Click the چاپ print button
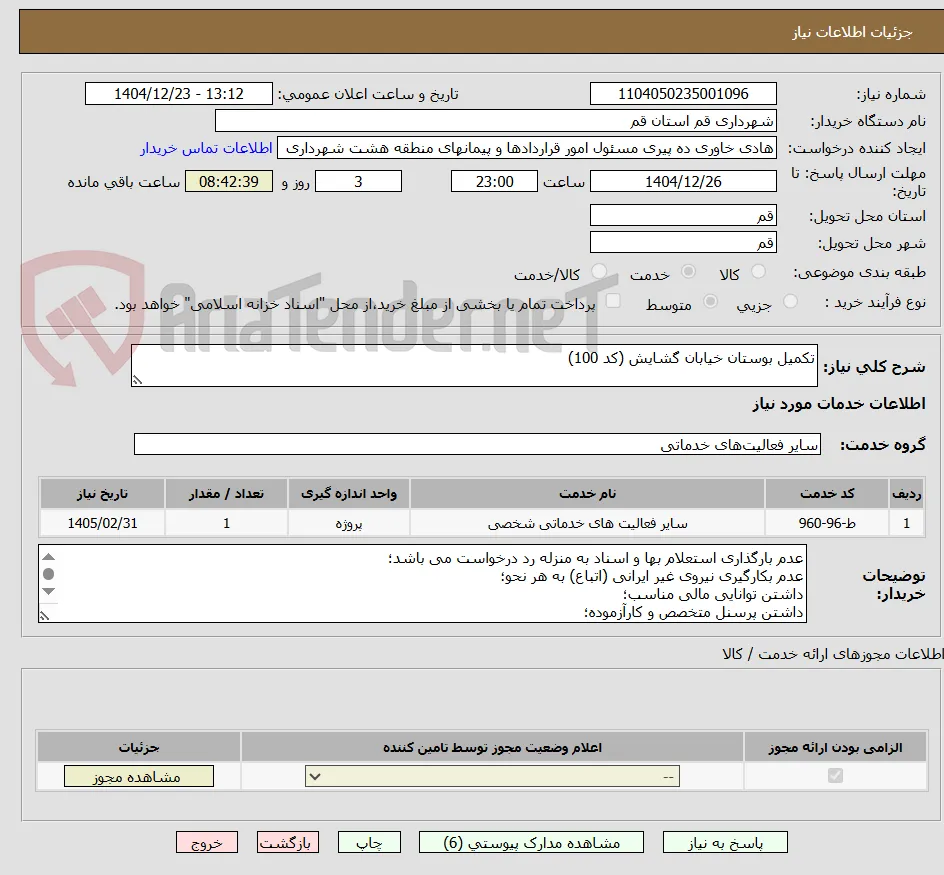 pyautogui.click(x=369, y=842)
